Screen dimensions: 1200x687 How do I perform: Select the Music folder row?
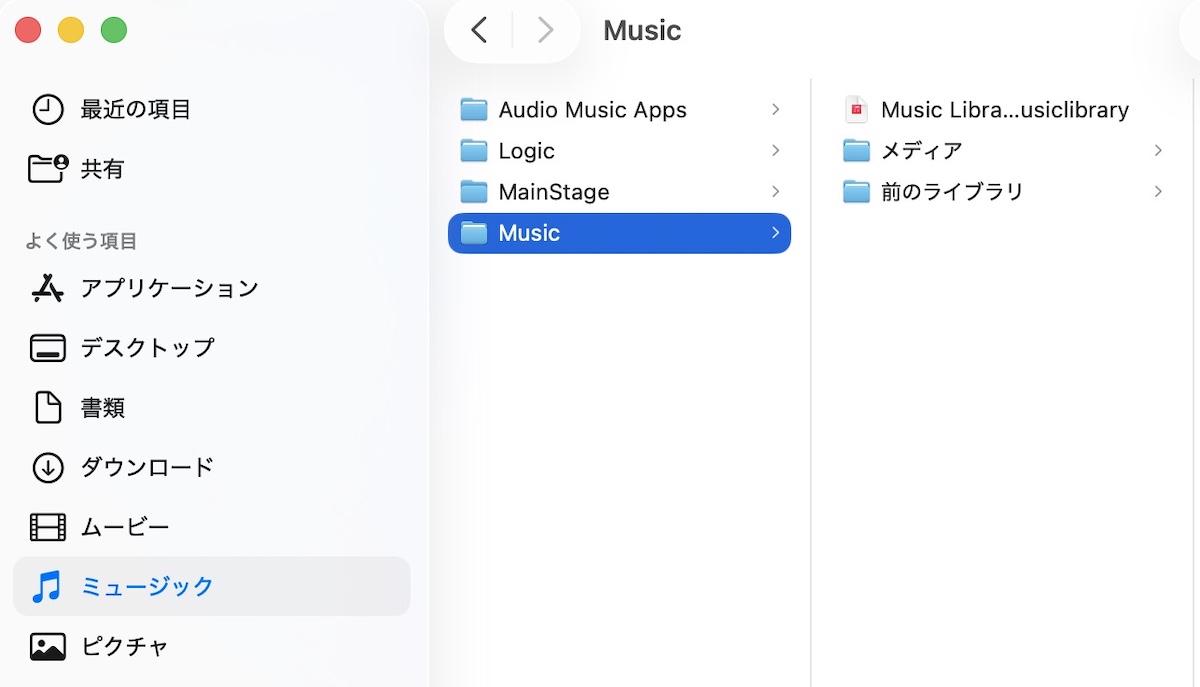618,233
